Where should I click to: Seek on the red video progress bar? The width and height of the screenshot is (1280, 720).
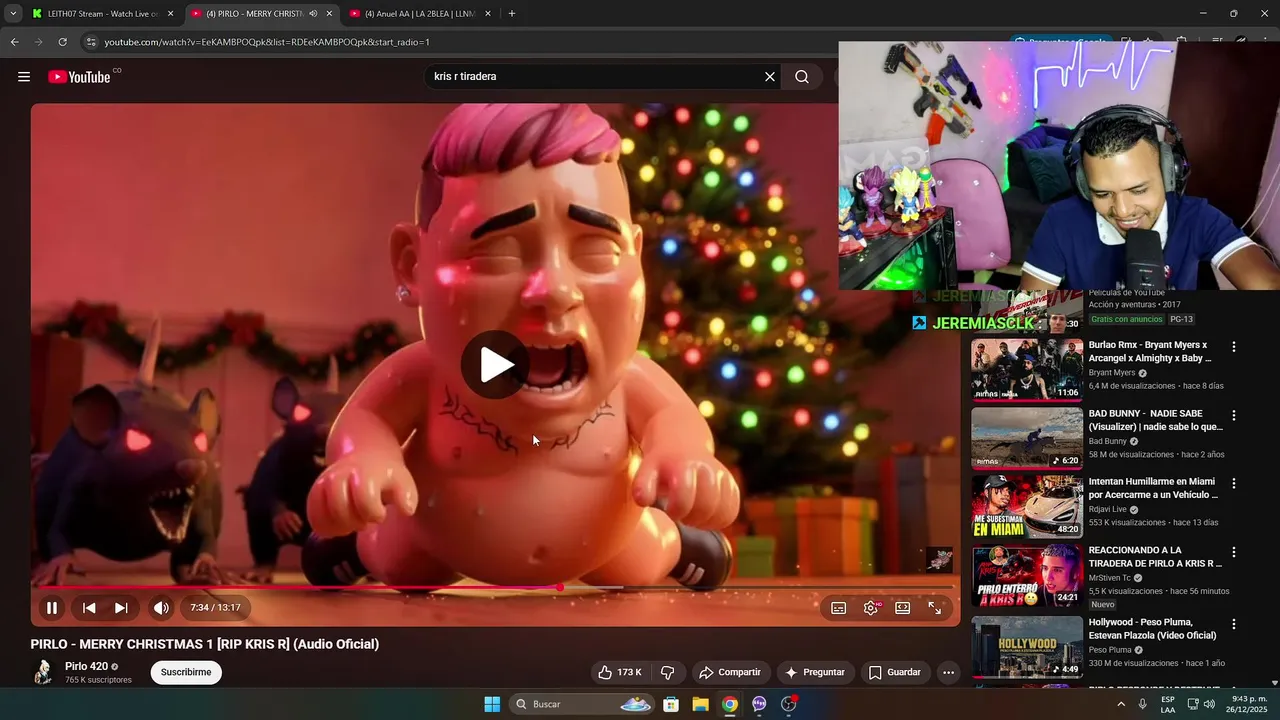pos(495,587)
